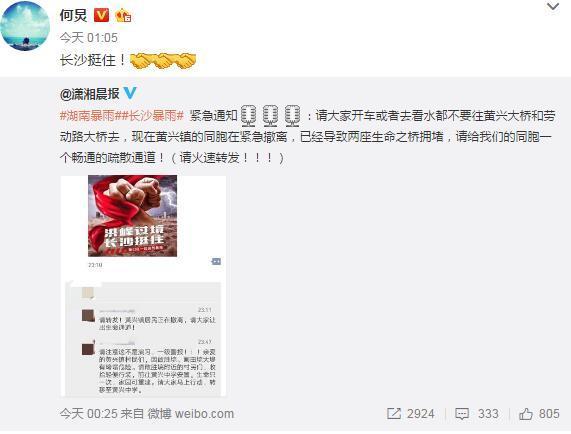Screen dimensions: 571x434
Task: Click the 2924 repost count
Action: pos(421,414)
